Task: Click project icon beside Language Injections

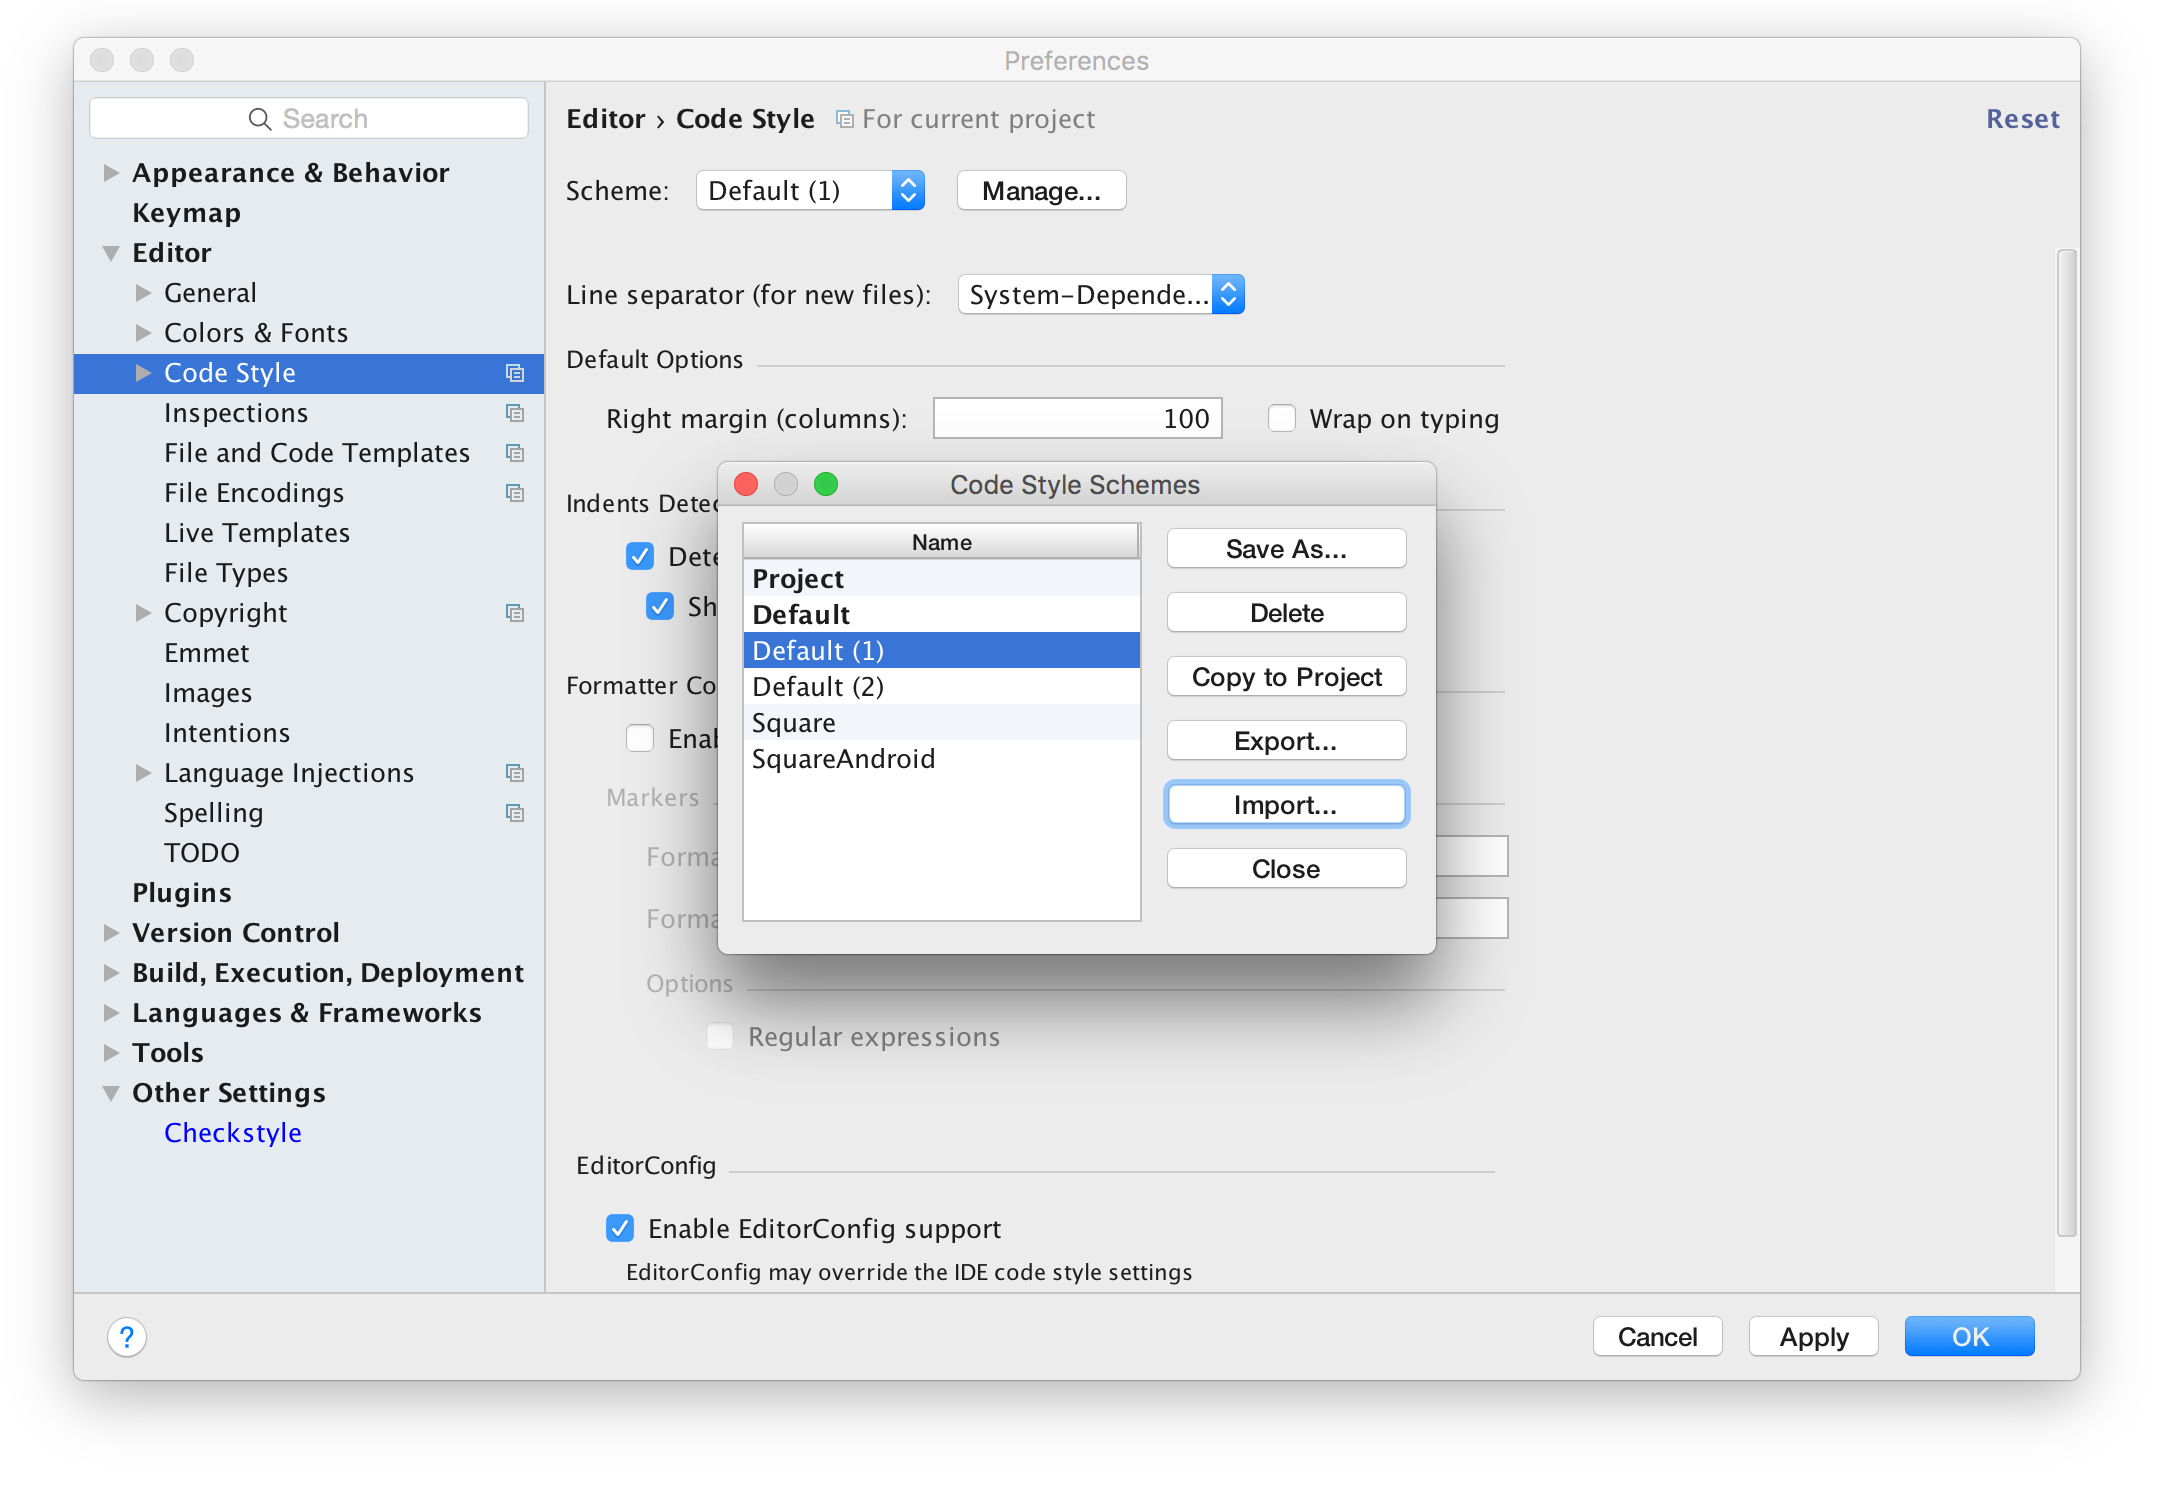Action: click(x=515, y=773)
